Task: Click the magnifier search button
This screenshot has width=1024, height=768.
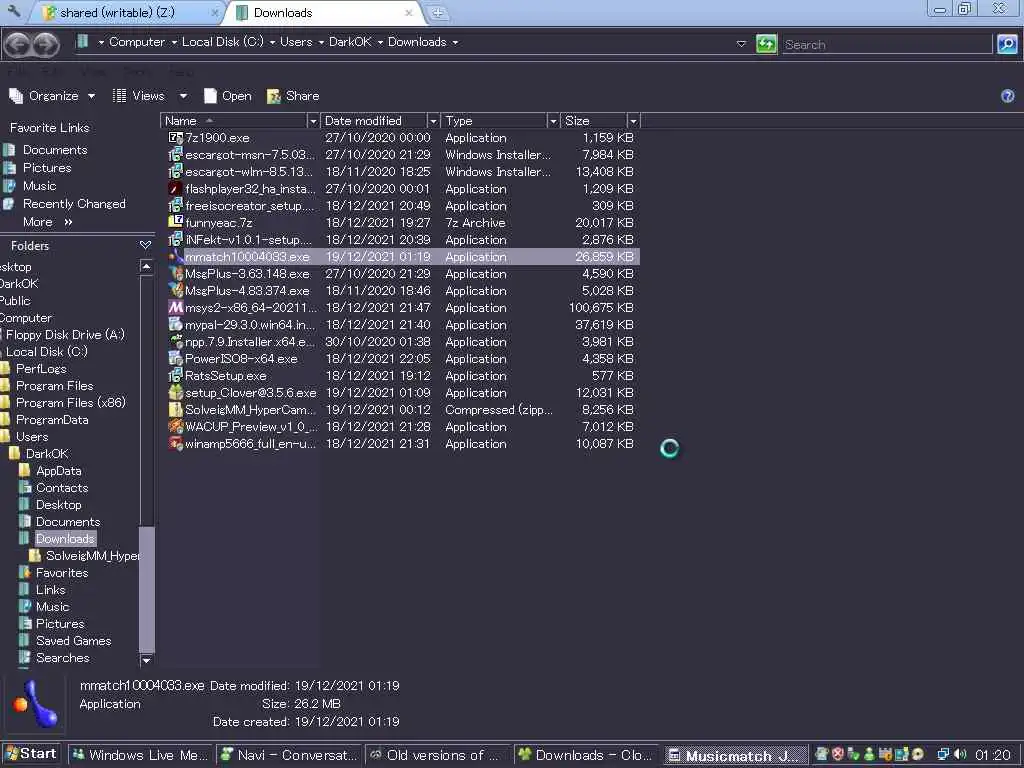Action: tap(1007, 44)
